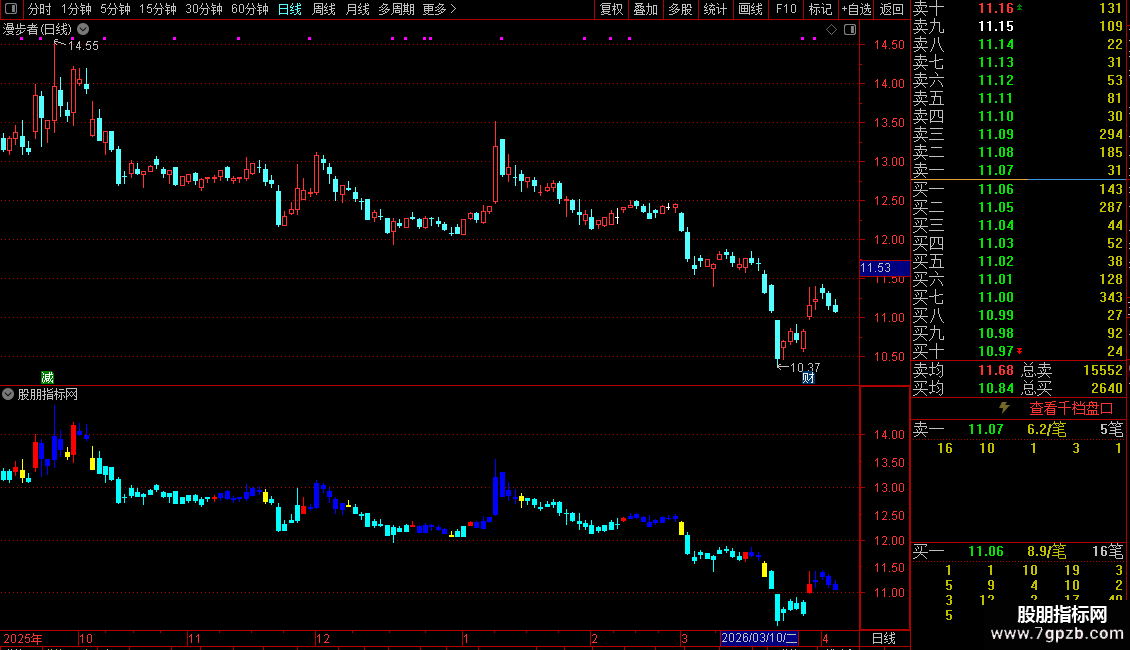Viewport: 1130px width, 650px height.
Task: Switch to 30分钟 timeframe
Action: point(204,9)
